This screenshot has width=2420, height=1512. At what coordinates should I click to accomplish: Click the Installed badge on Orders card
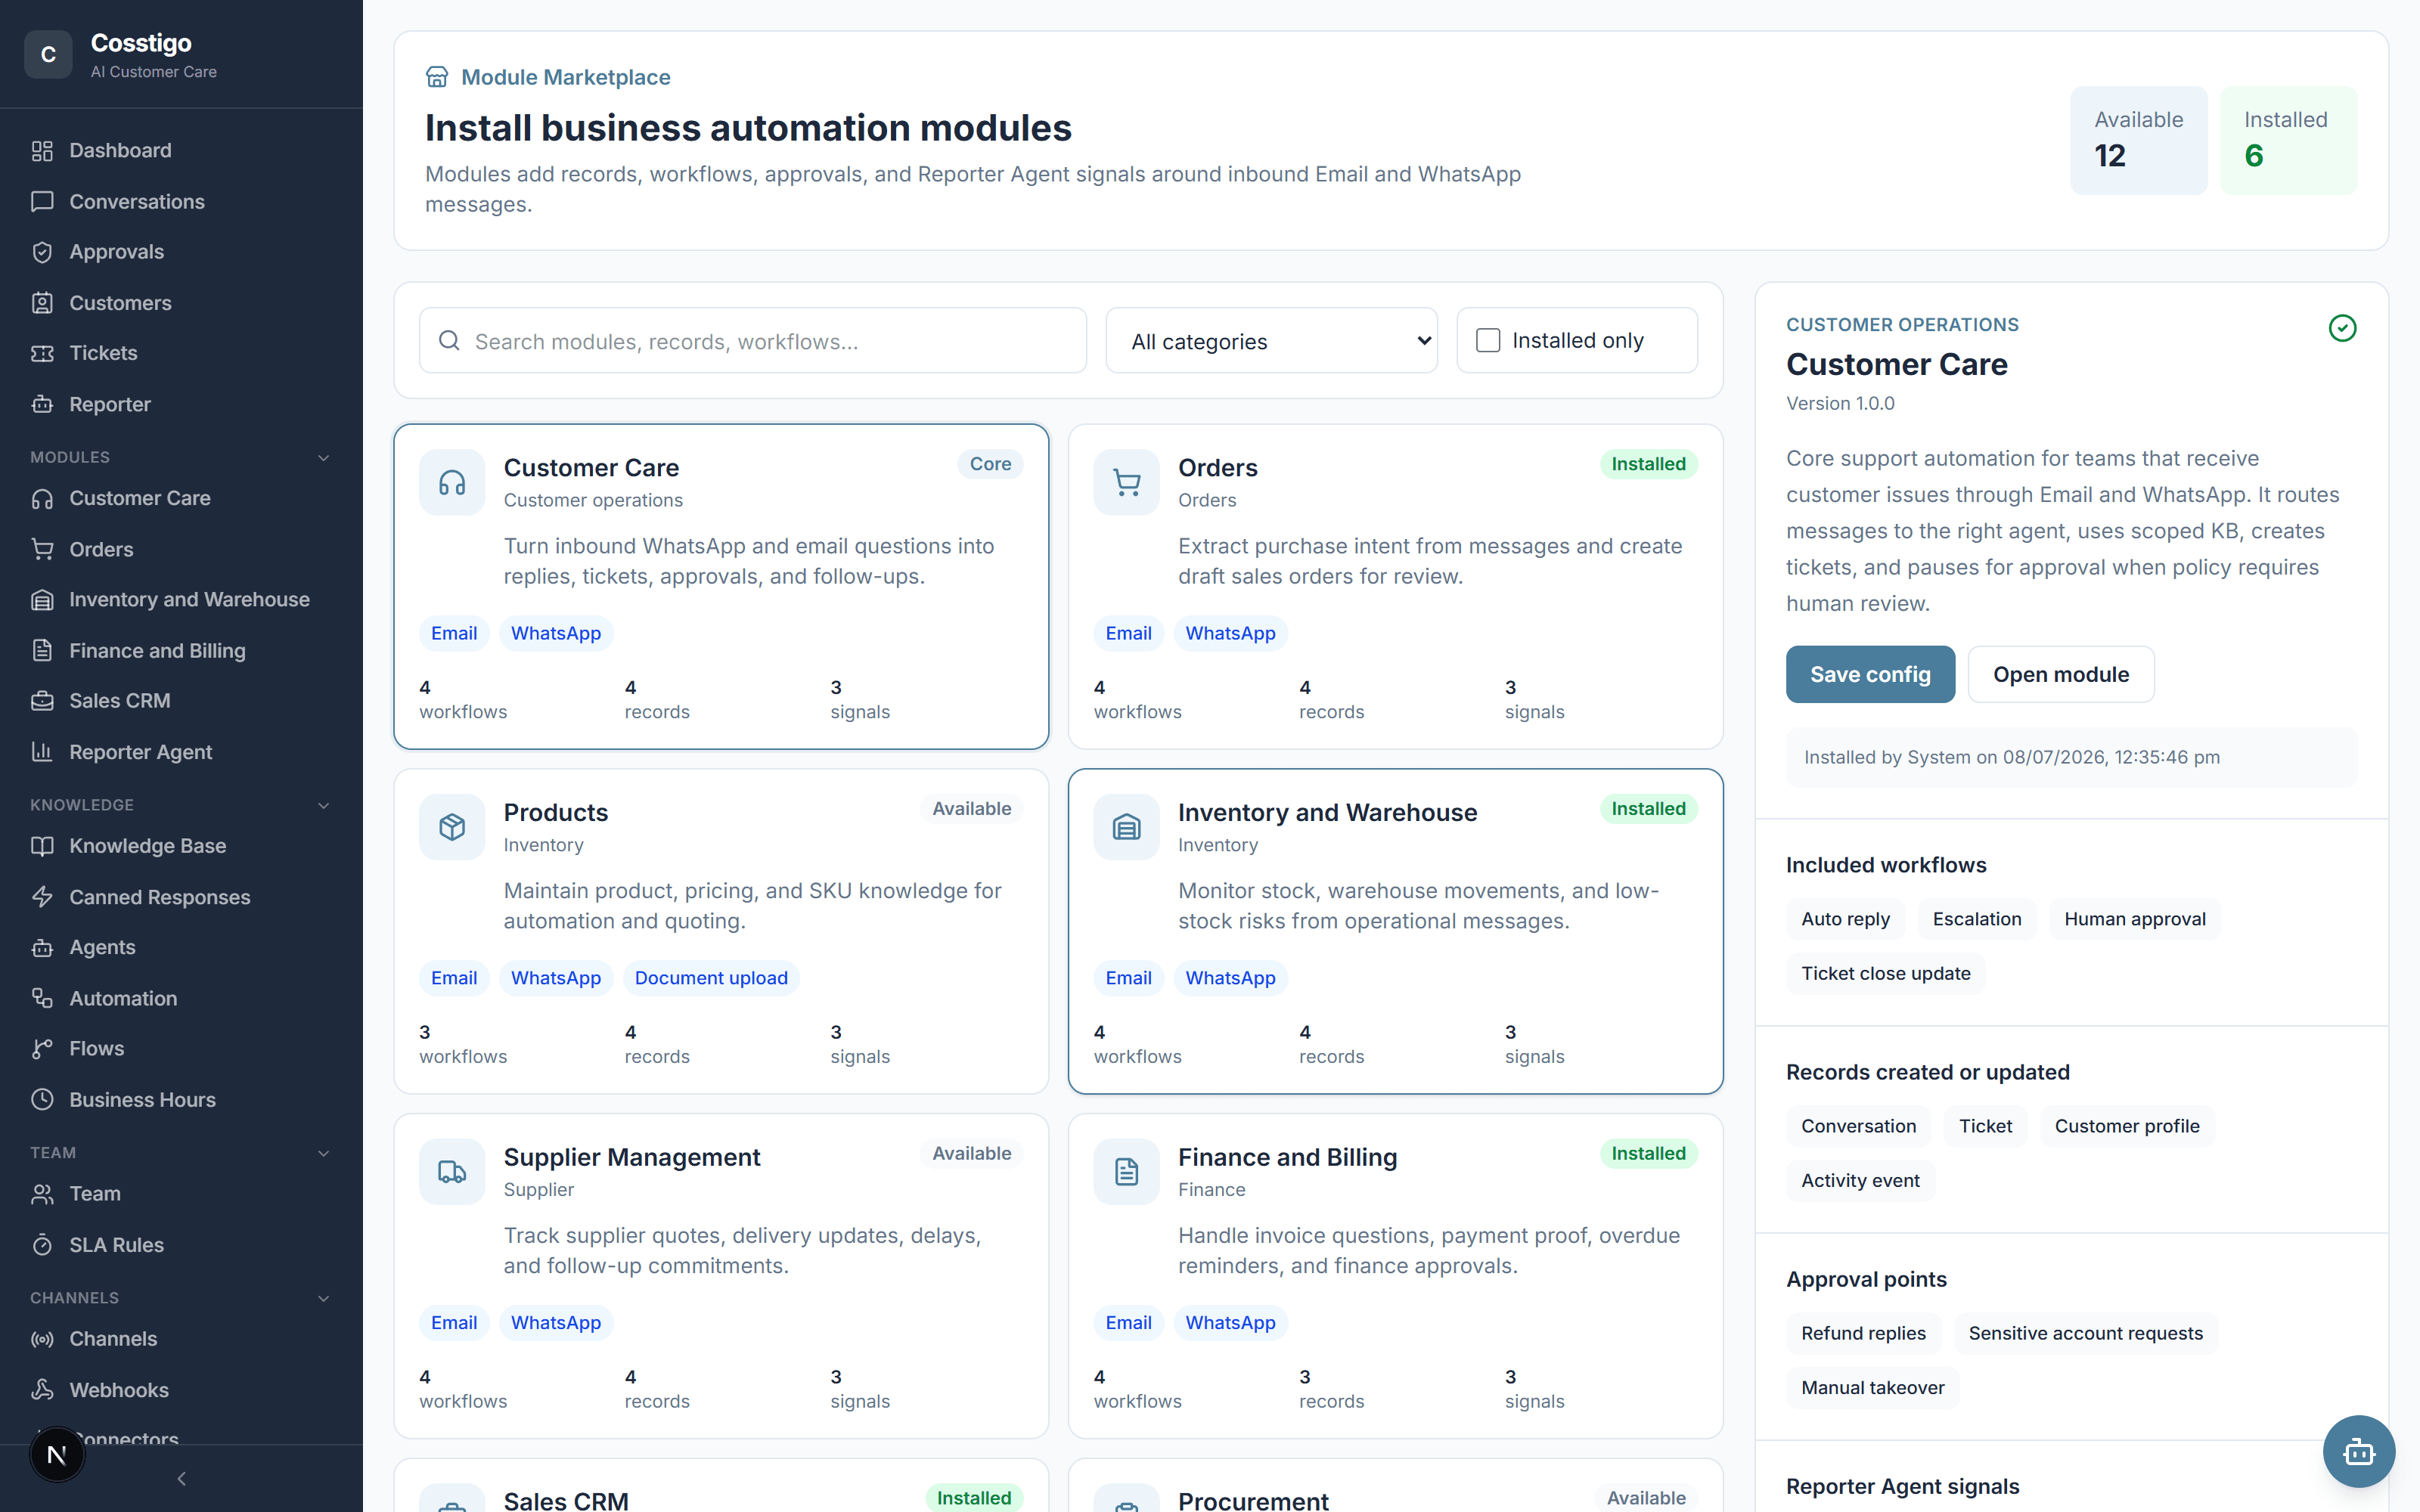click(x=1648, y=464)
